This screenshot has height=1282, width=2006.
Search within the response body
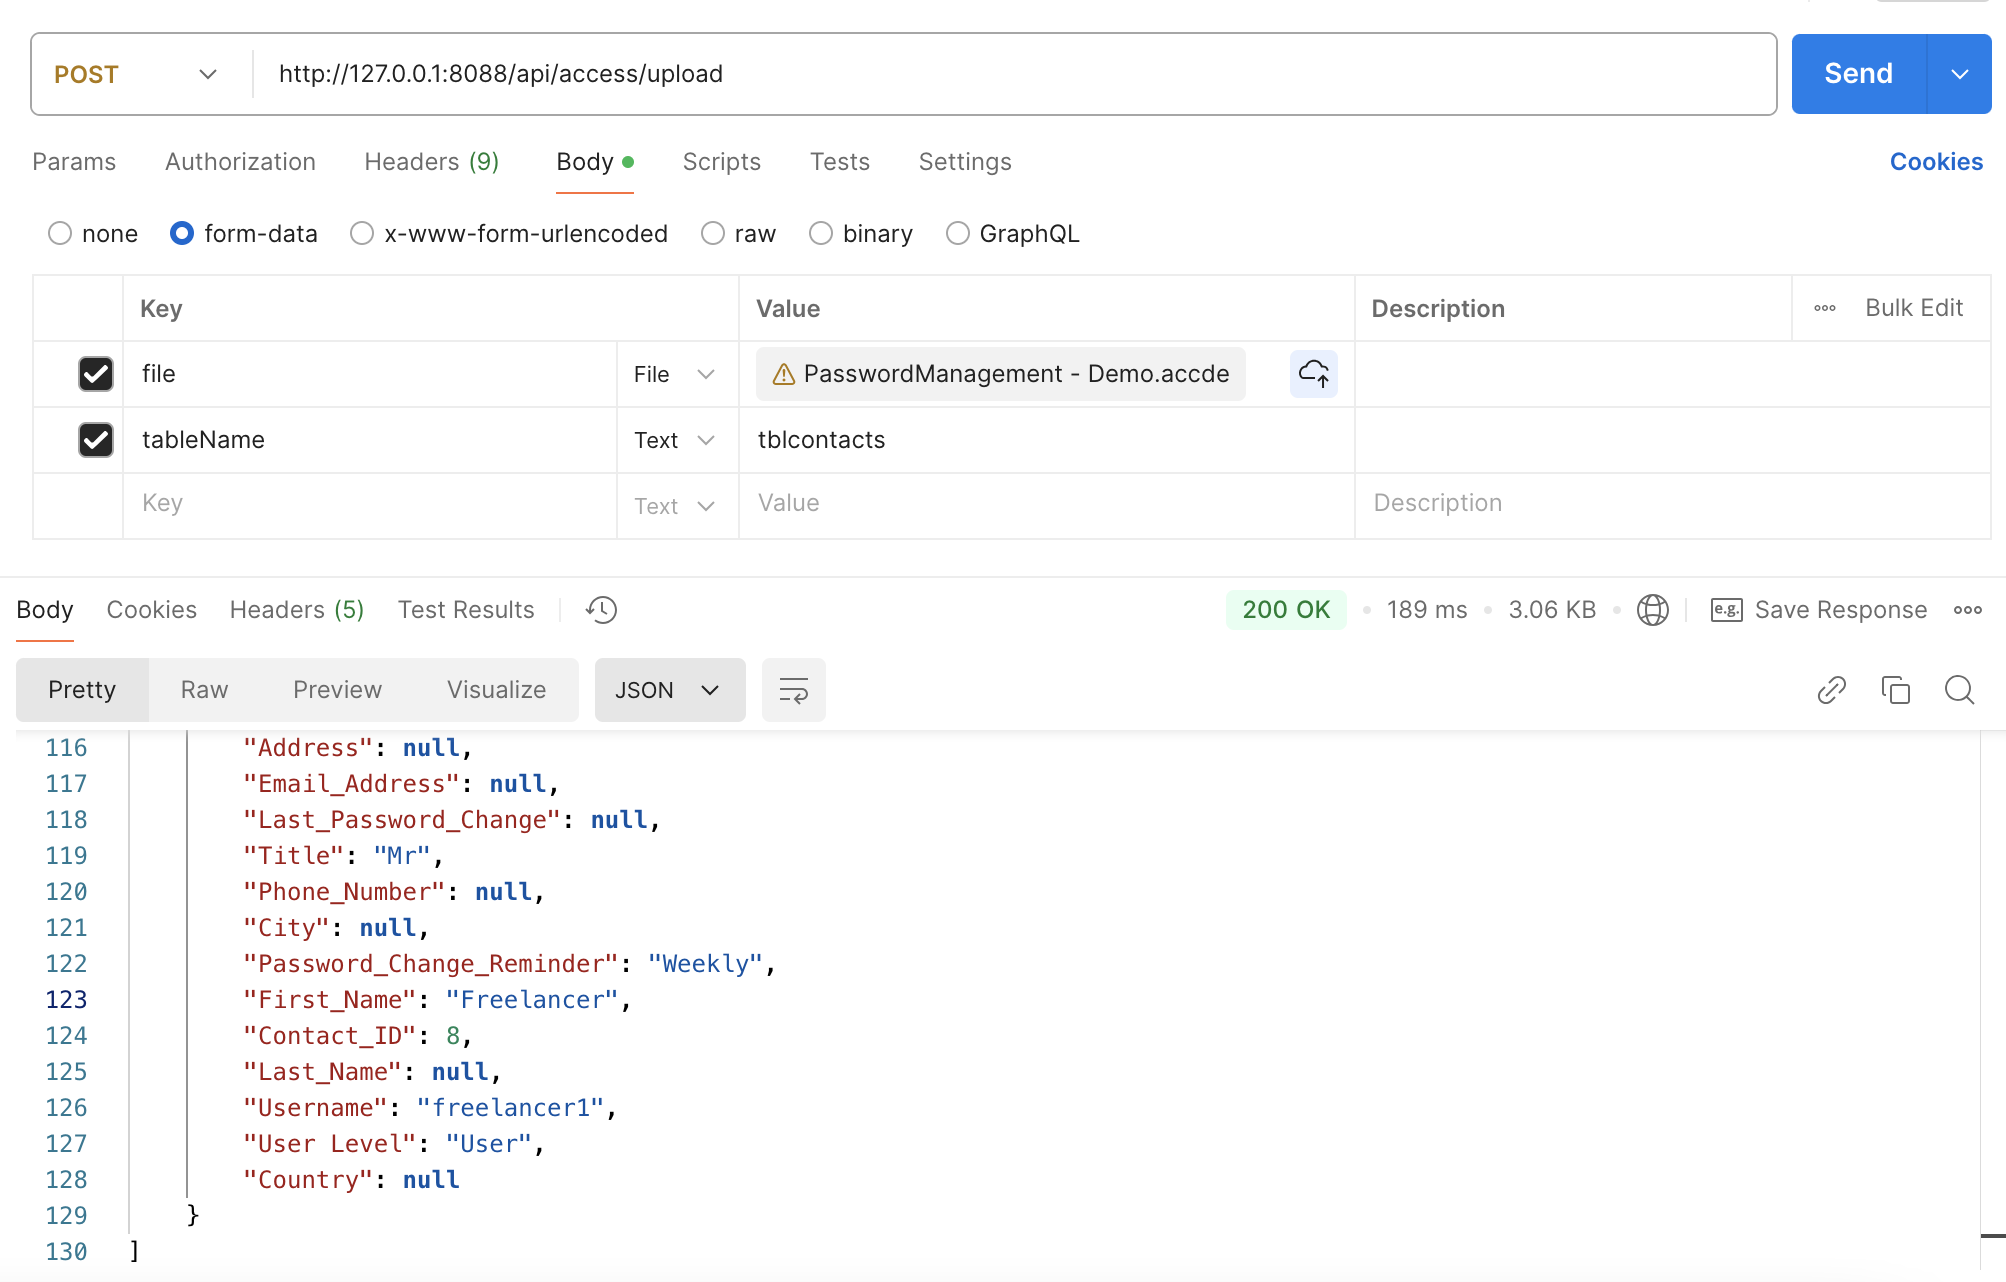click(x=1959, y=690)
